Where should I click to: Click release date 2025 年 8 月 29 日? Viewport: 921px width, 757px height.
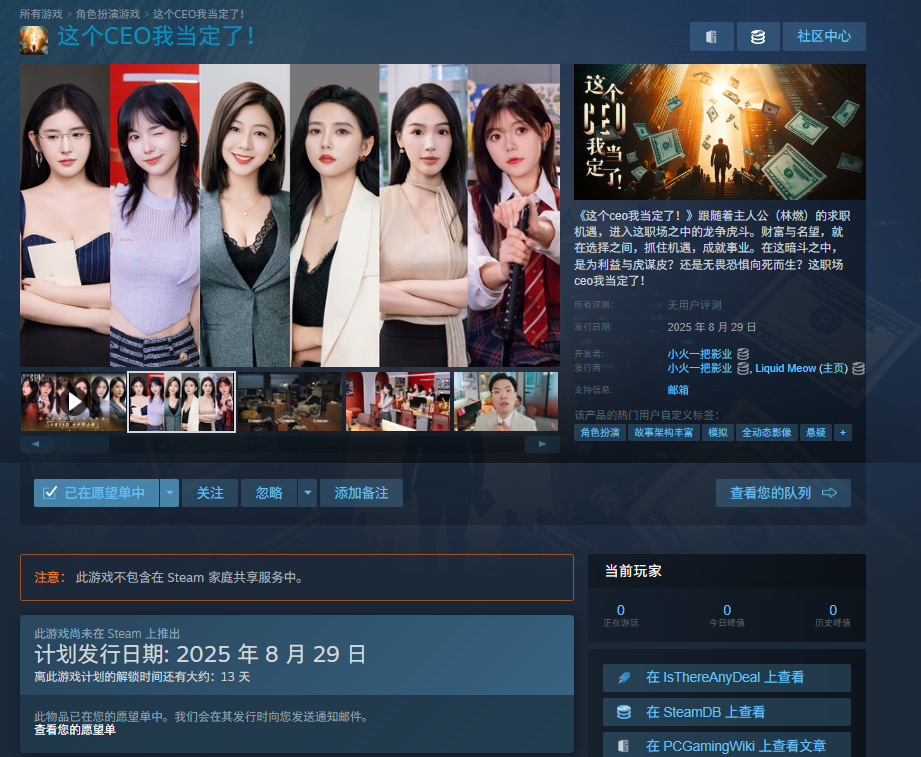tap(711, 327)
